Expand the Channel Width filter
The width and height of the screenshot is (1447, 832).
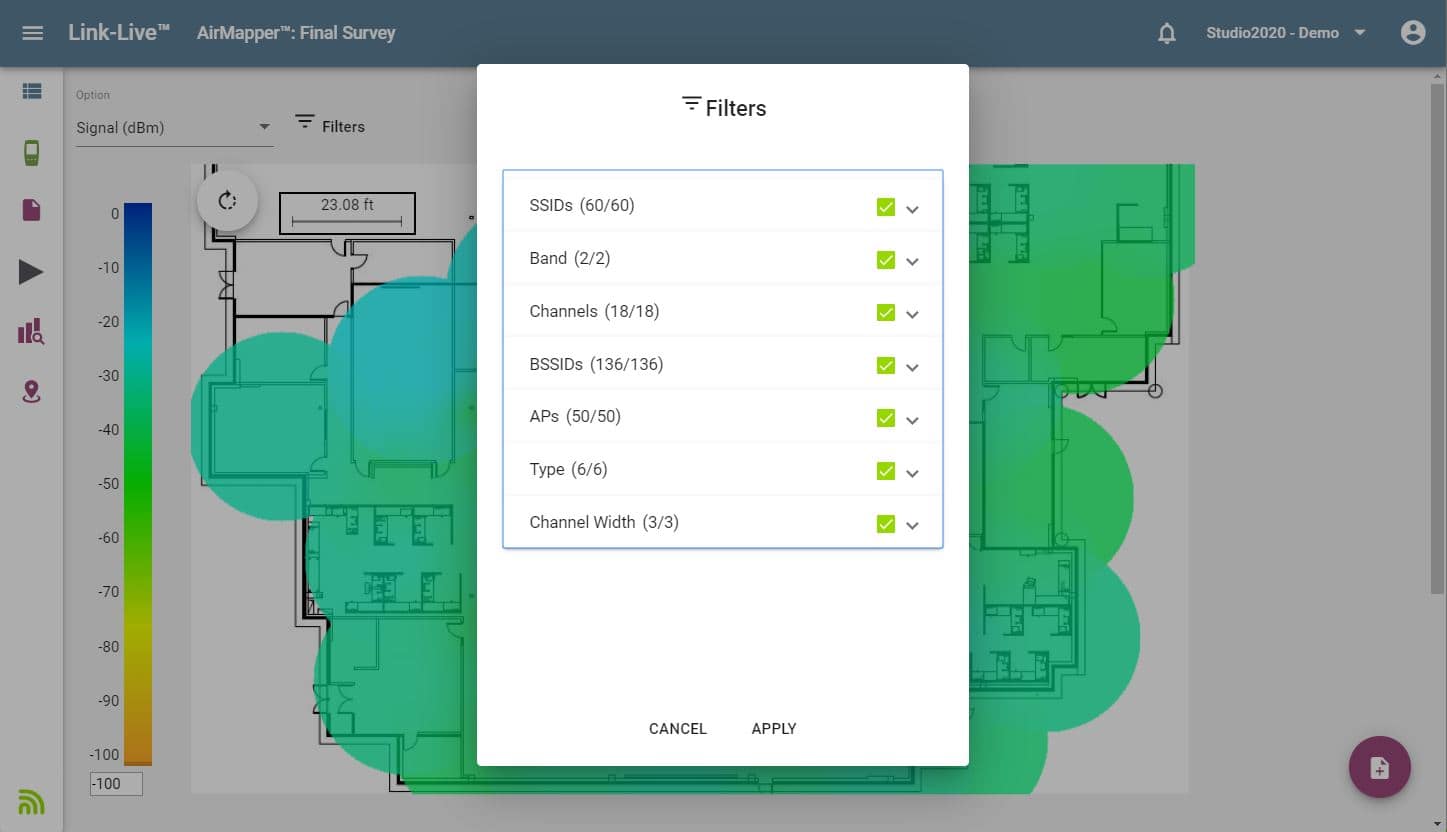[x=912, y=523]
